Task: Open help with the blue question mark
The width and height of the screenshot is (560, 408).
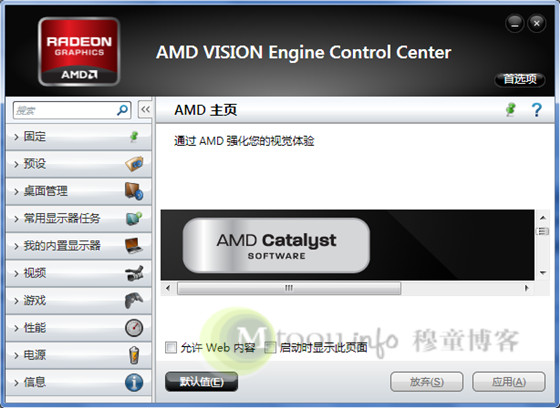Action: pos(536,110)
